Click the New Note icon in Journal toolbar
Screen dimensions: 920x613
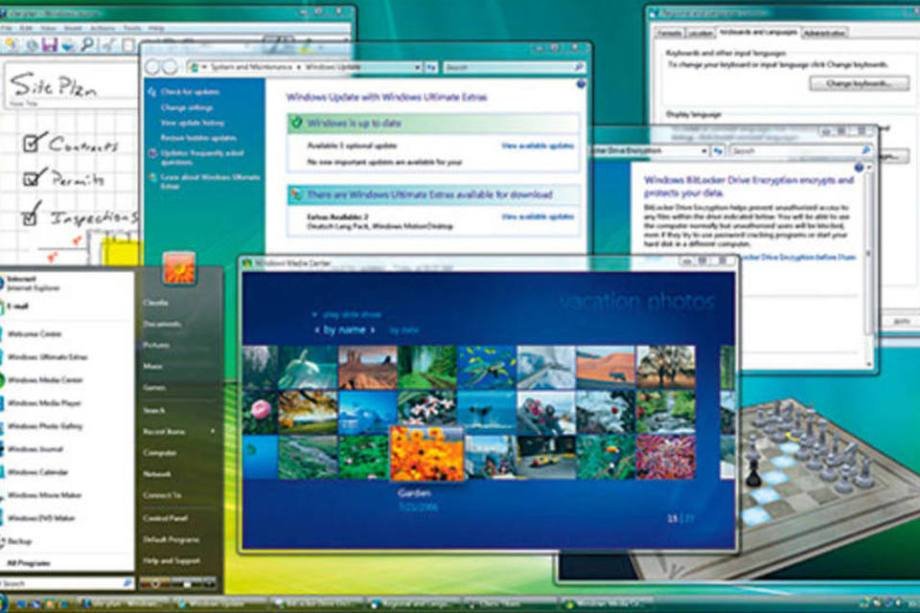(x=10, y=44)
